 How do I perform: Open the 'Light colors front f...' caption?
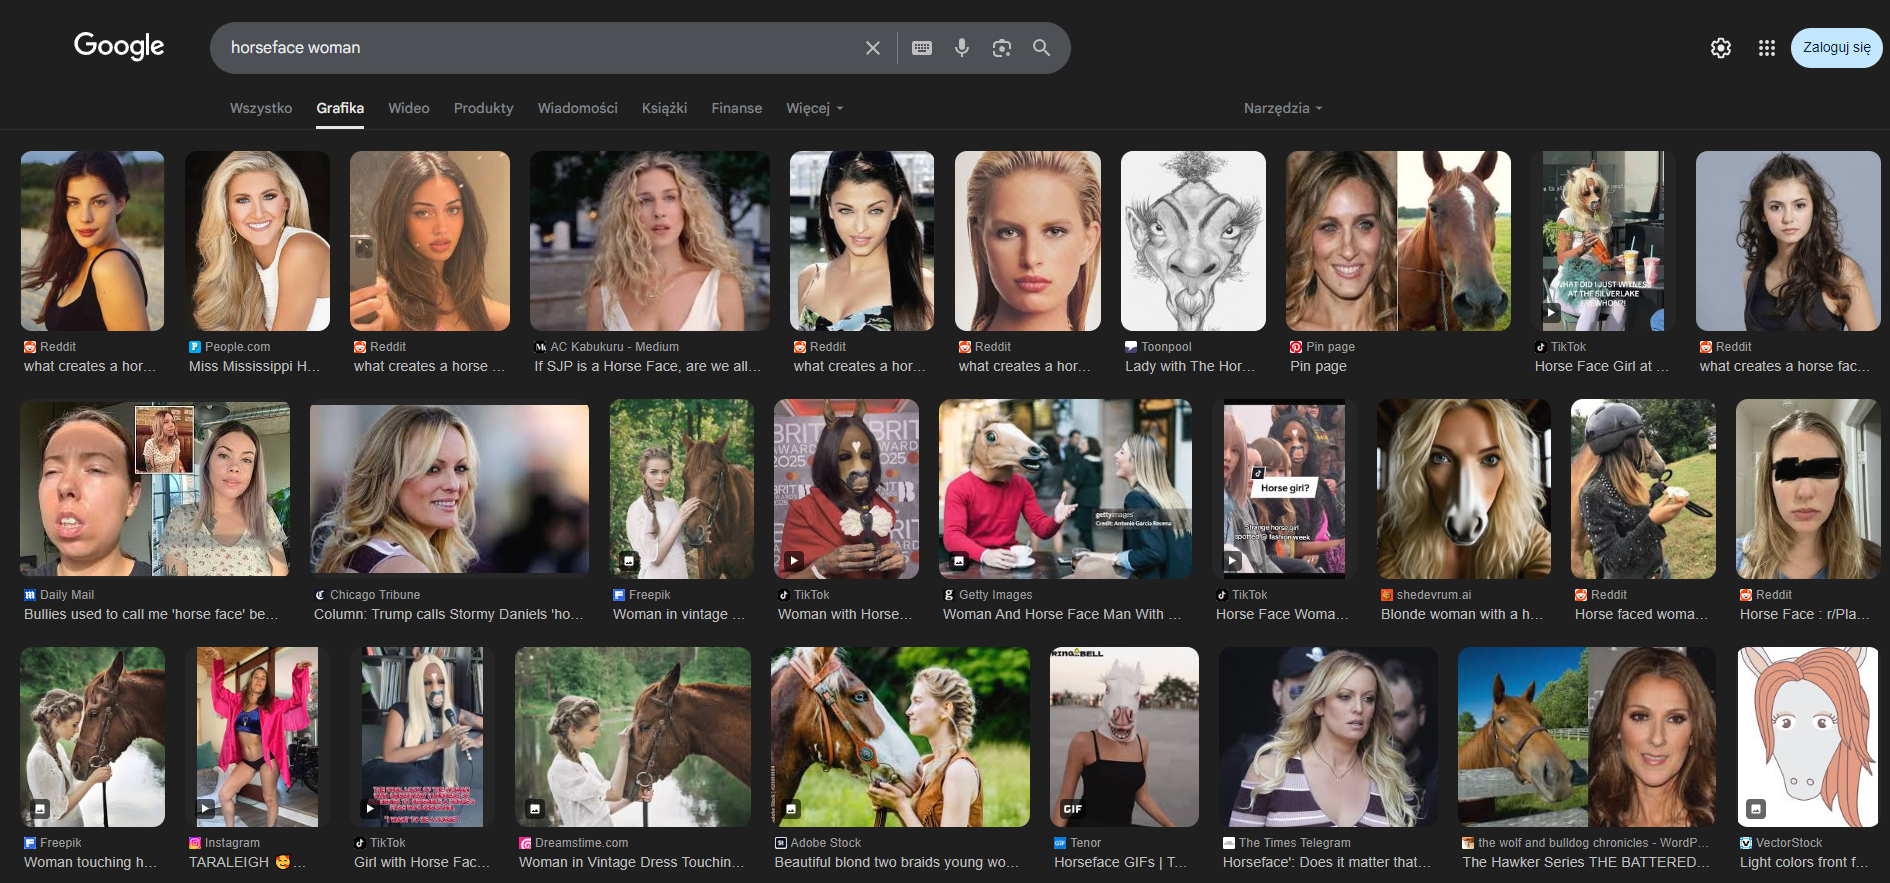pyautogui.click(x=1804, y=862)
